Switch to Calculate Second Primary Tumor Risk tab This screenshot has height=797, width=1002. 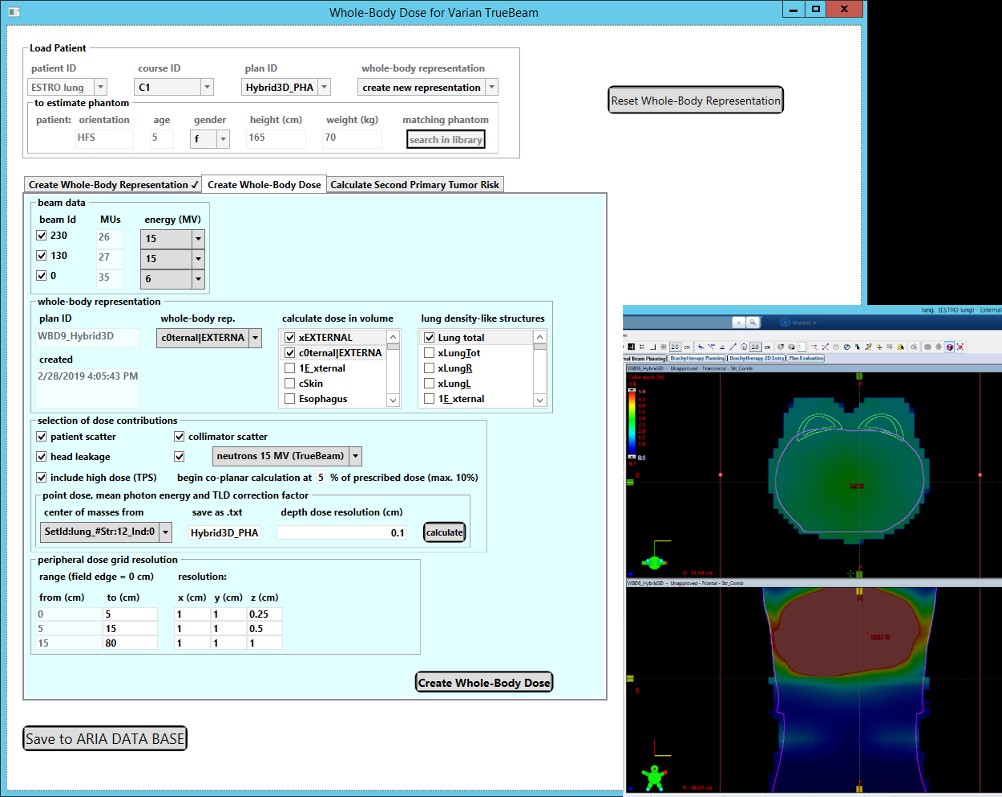415,184
